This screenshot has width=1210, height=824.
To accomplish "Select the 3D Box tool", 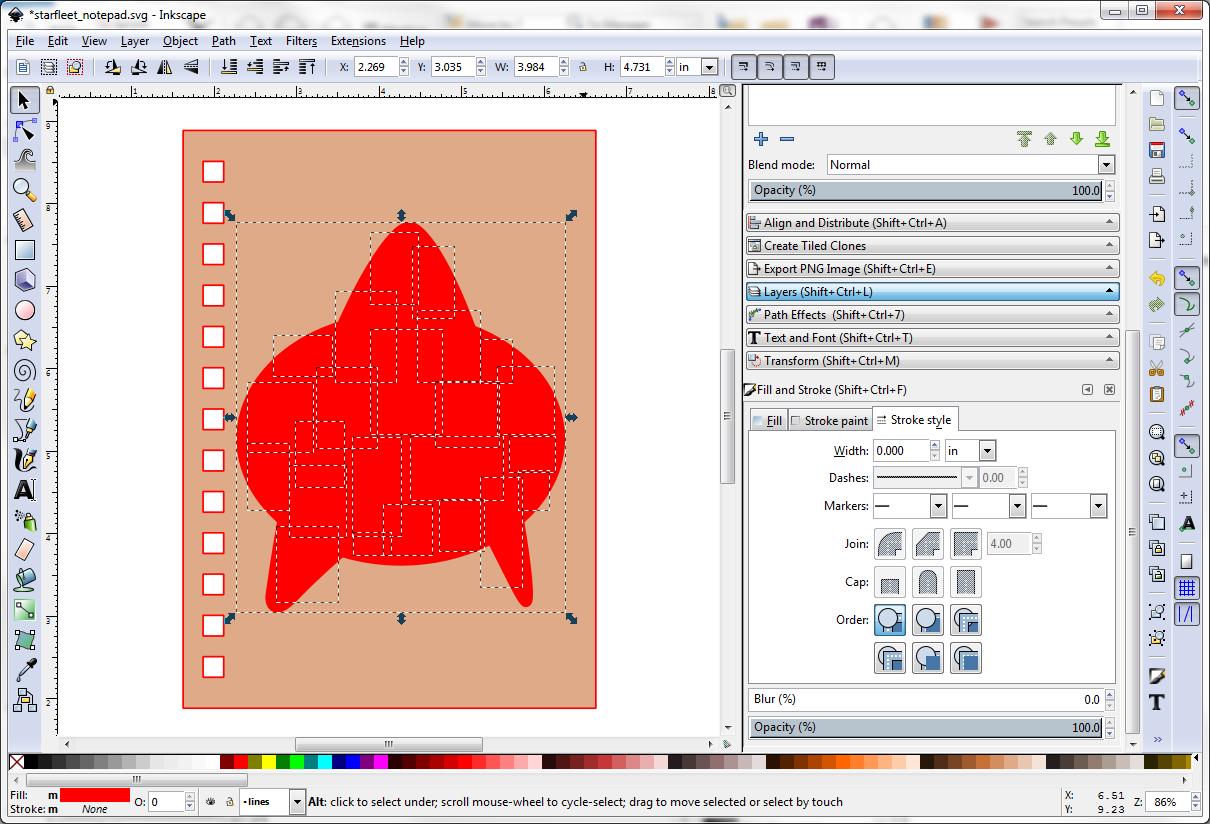I will tap(25, 280).
